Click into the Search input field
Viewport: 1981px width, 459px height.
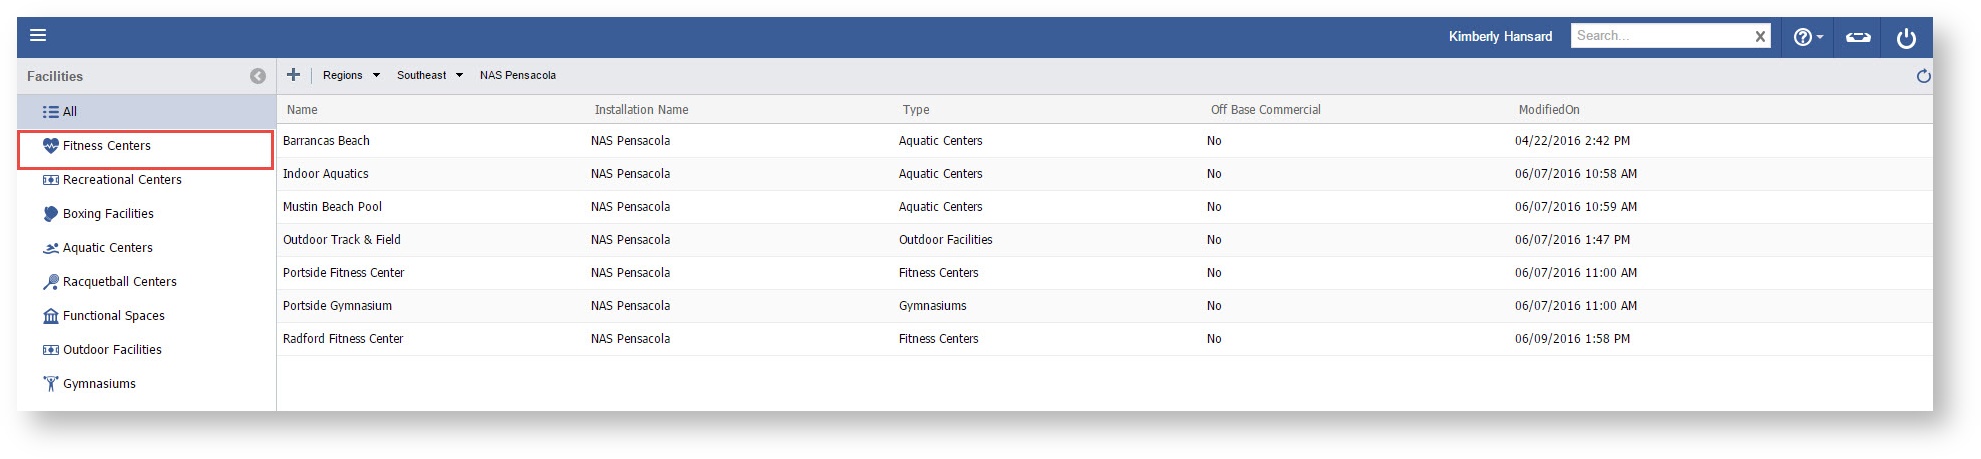[x=1660, y=36]
